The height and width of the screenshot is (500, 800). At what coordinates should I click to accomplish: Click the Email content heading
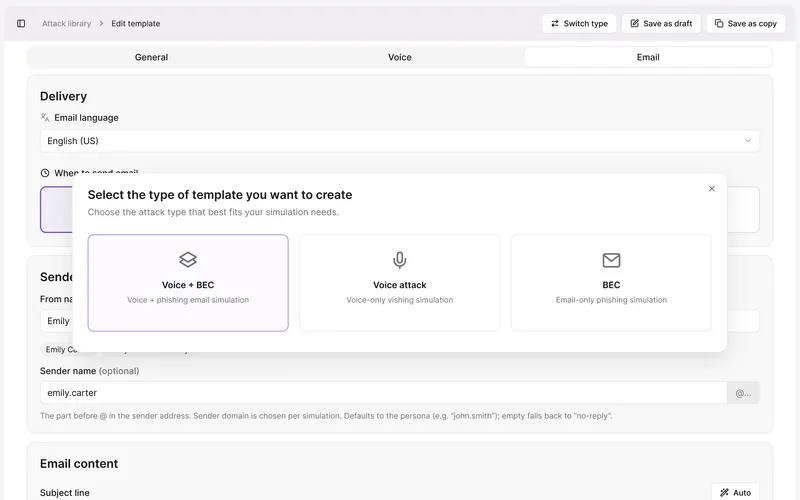click(x=79, y=464)
